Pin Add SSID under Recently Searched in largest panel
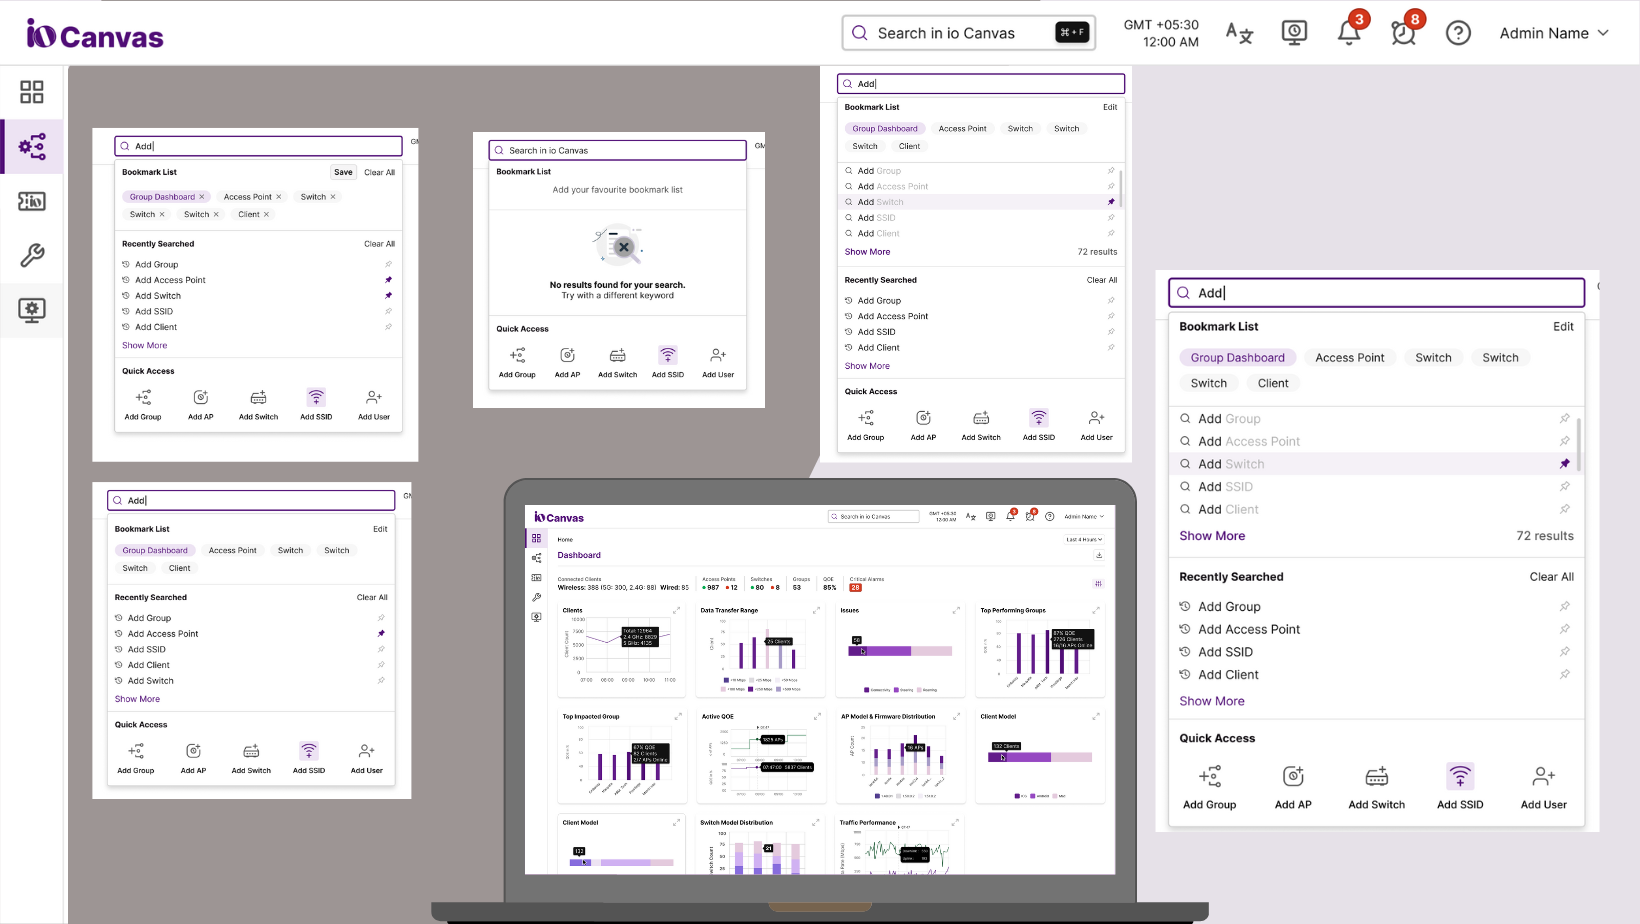The height and width of the screenshot is (924, 1640). 1564,652
